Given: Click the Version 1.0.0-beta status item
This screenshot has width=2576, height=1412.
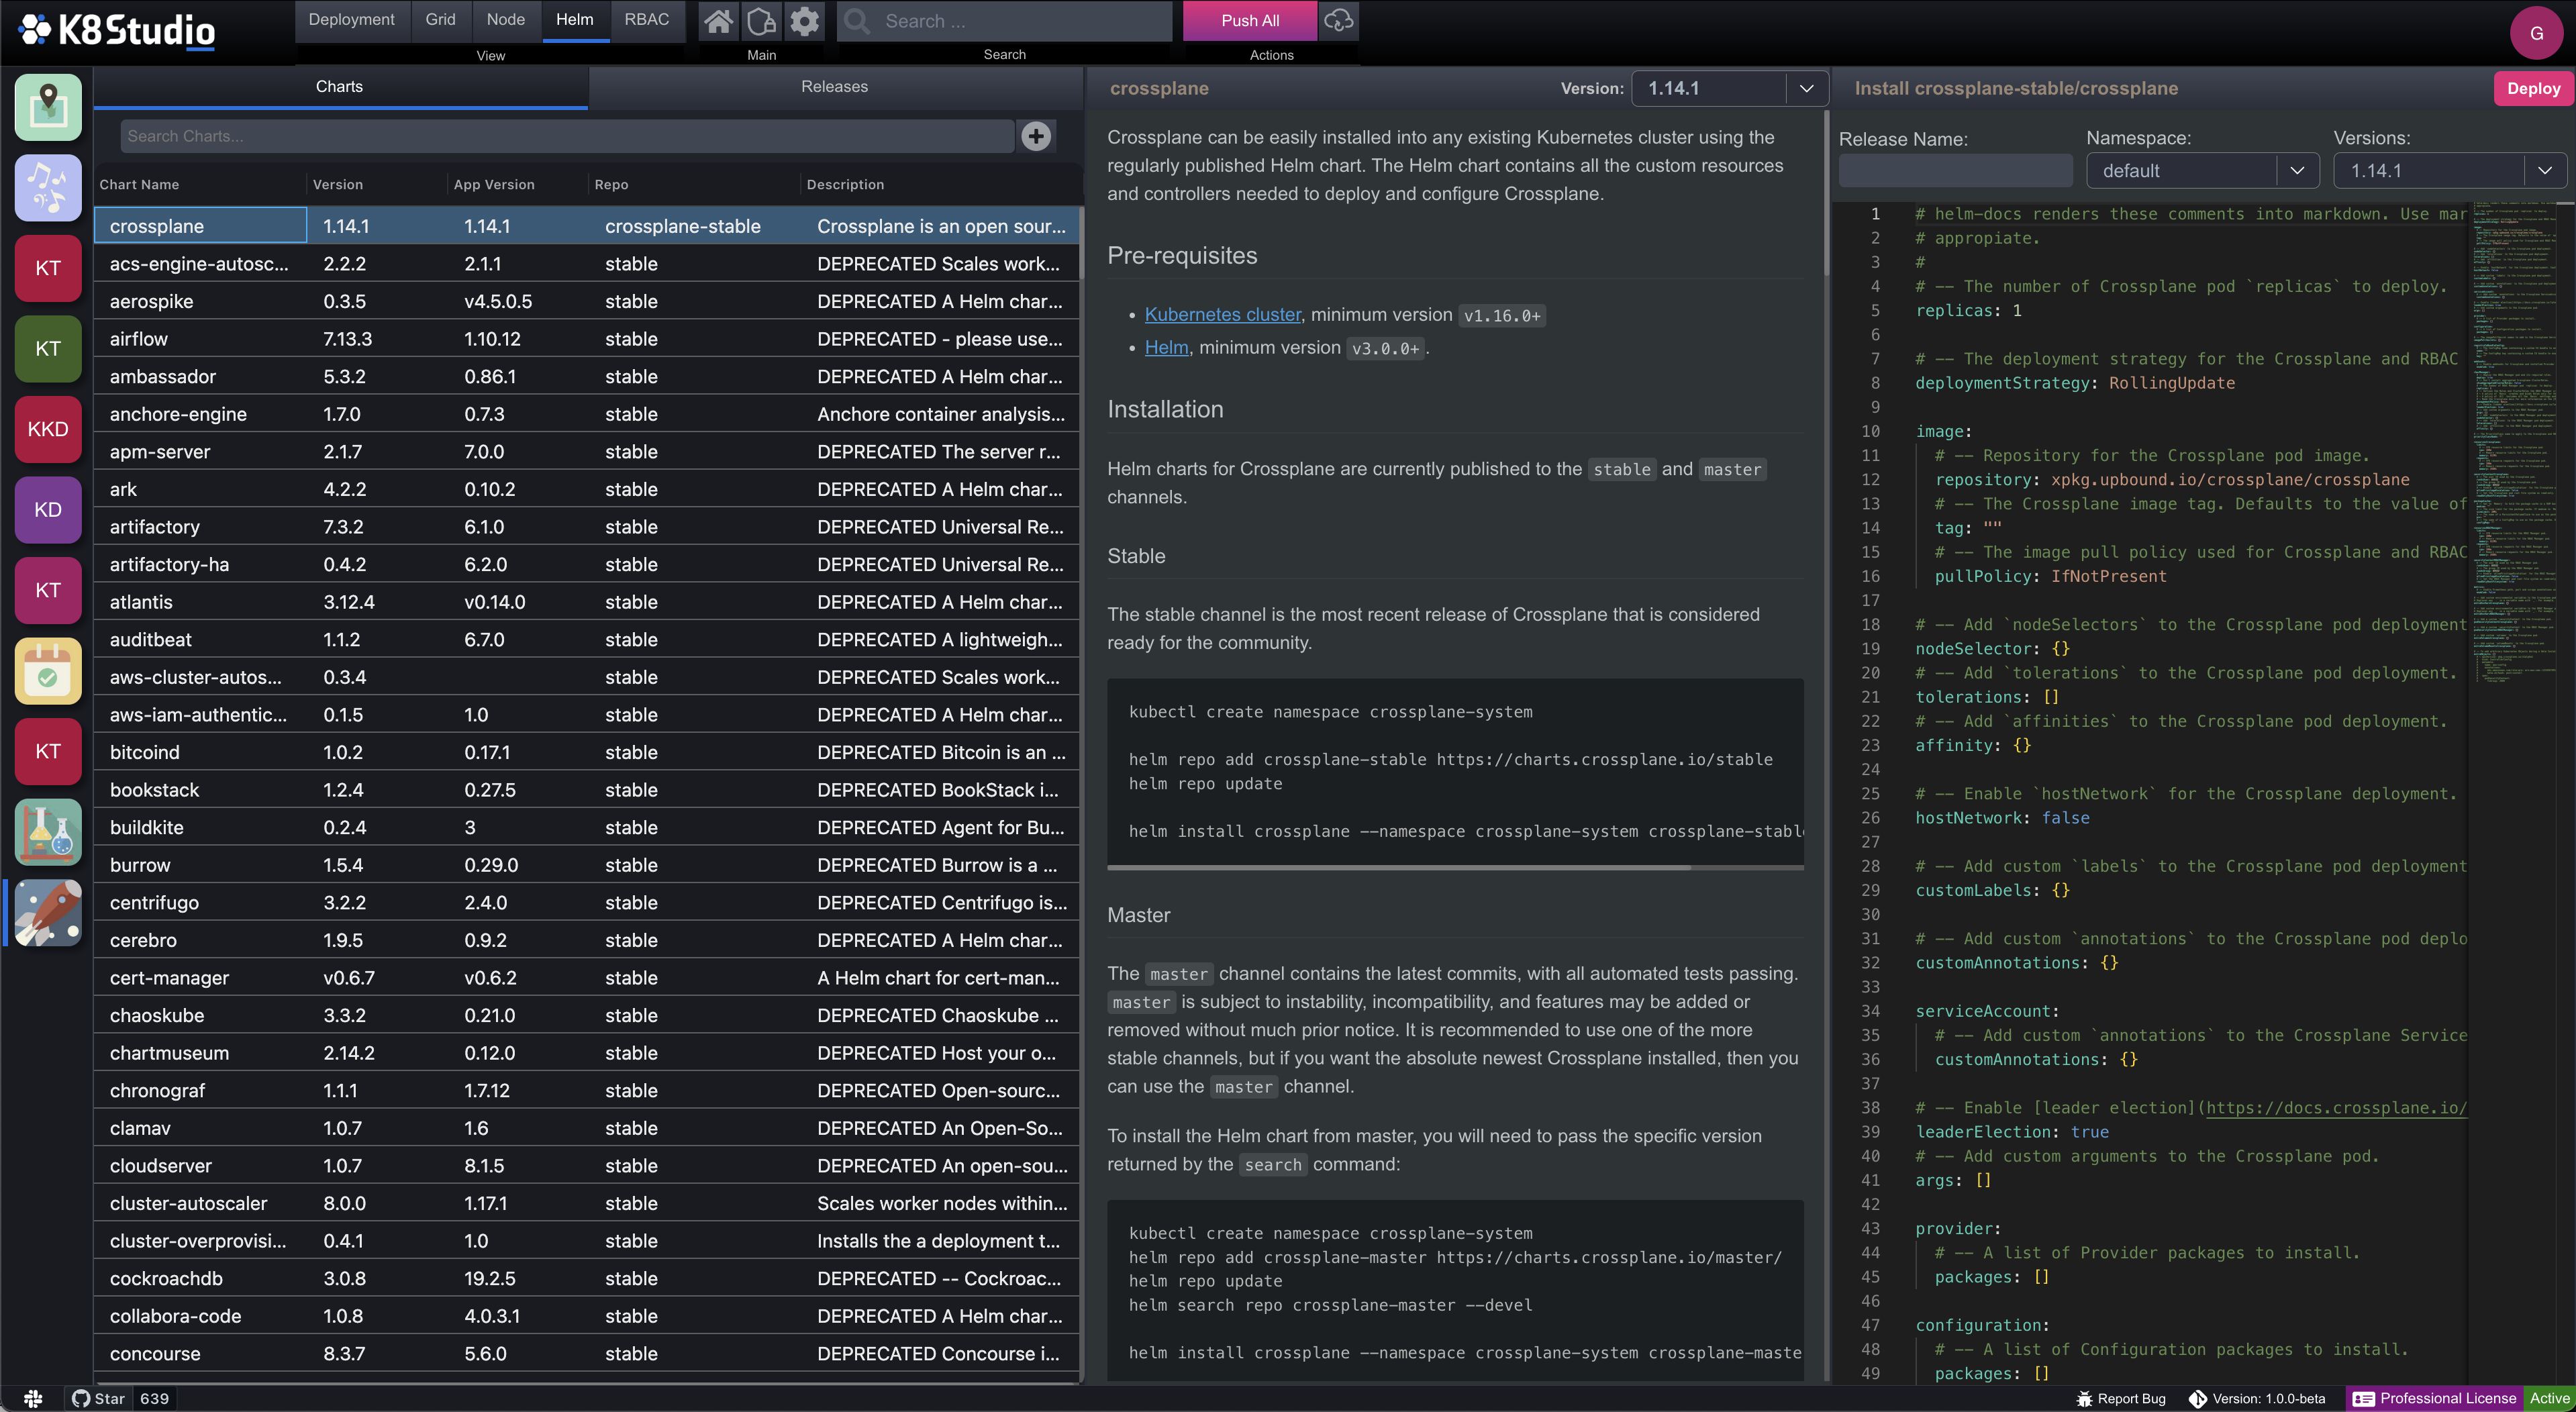Looking at the screenshot, I should point(2257,1398).
